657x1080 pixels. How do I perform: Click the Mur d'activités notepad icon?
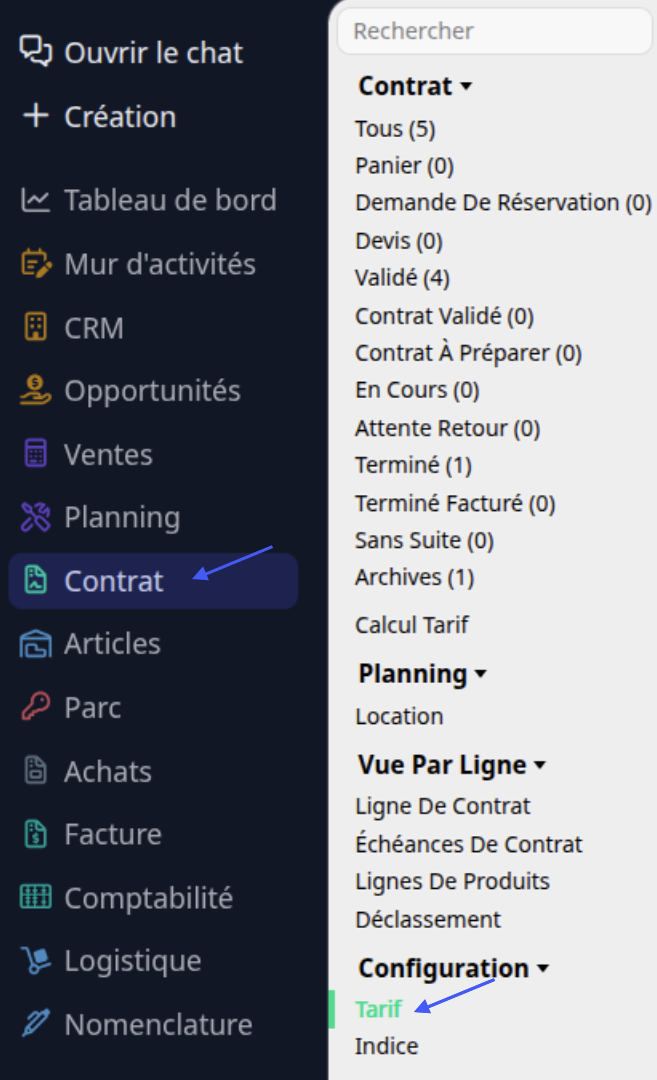[x=36, y=264]
